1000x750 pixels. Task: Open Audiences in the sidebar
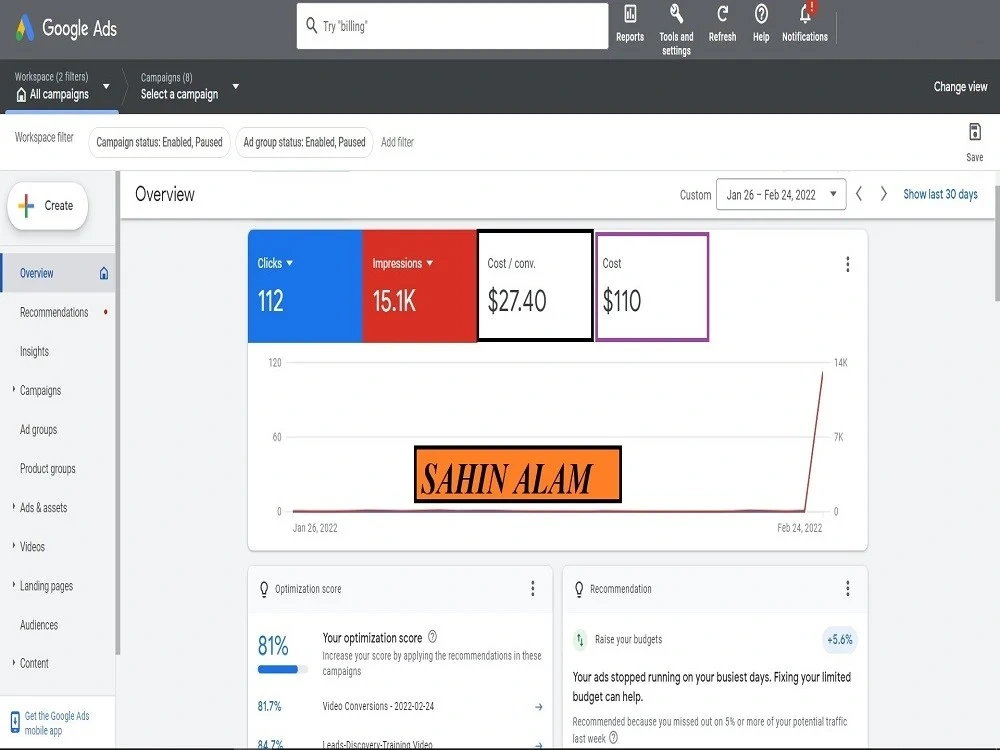(x=39, y=625)
